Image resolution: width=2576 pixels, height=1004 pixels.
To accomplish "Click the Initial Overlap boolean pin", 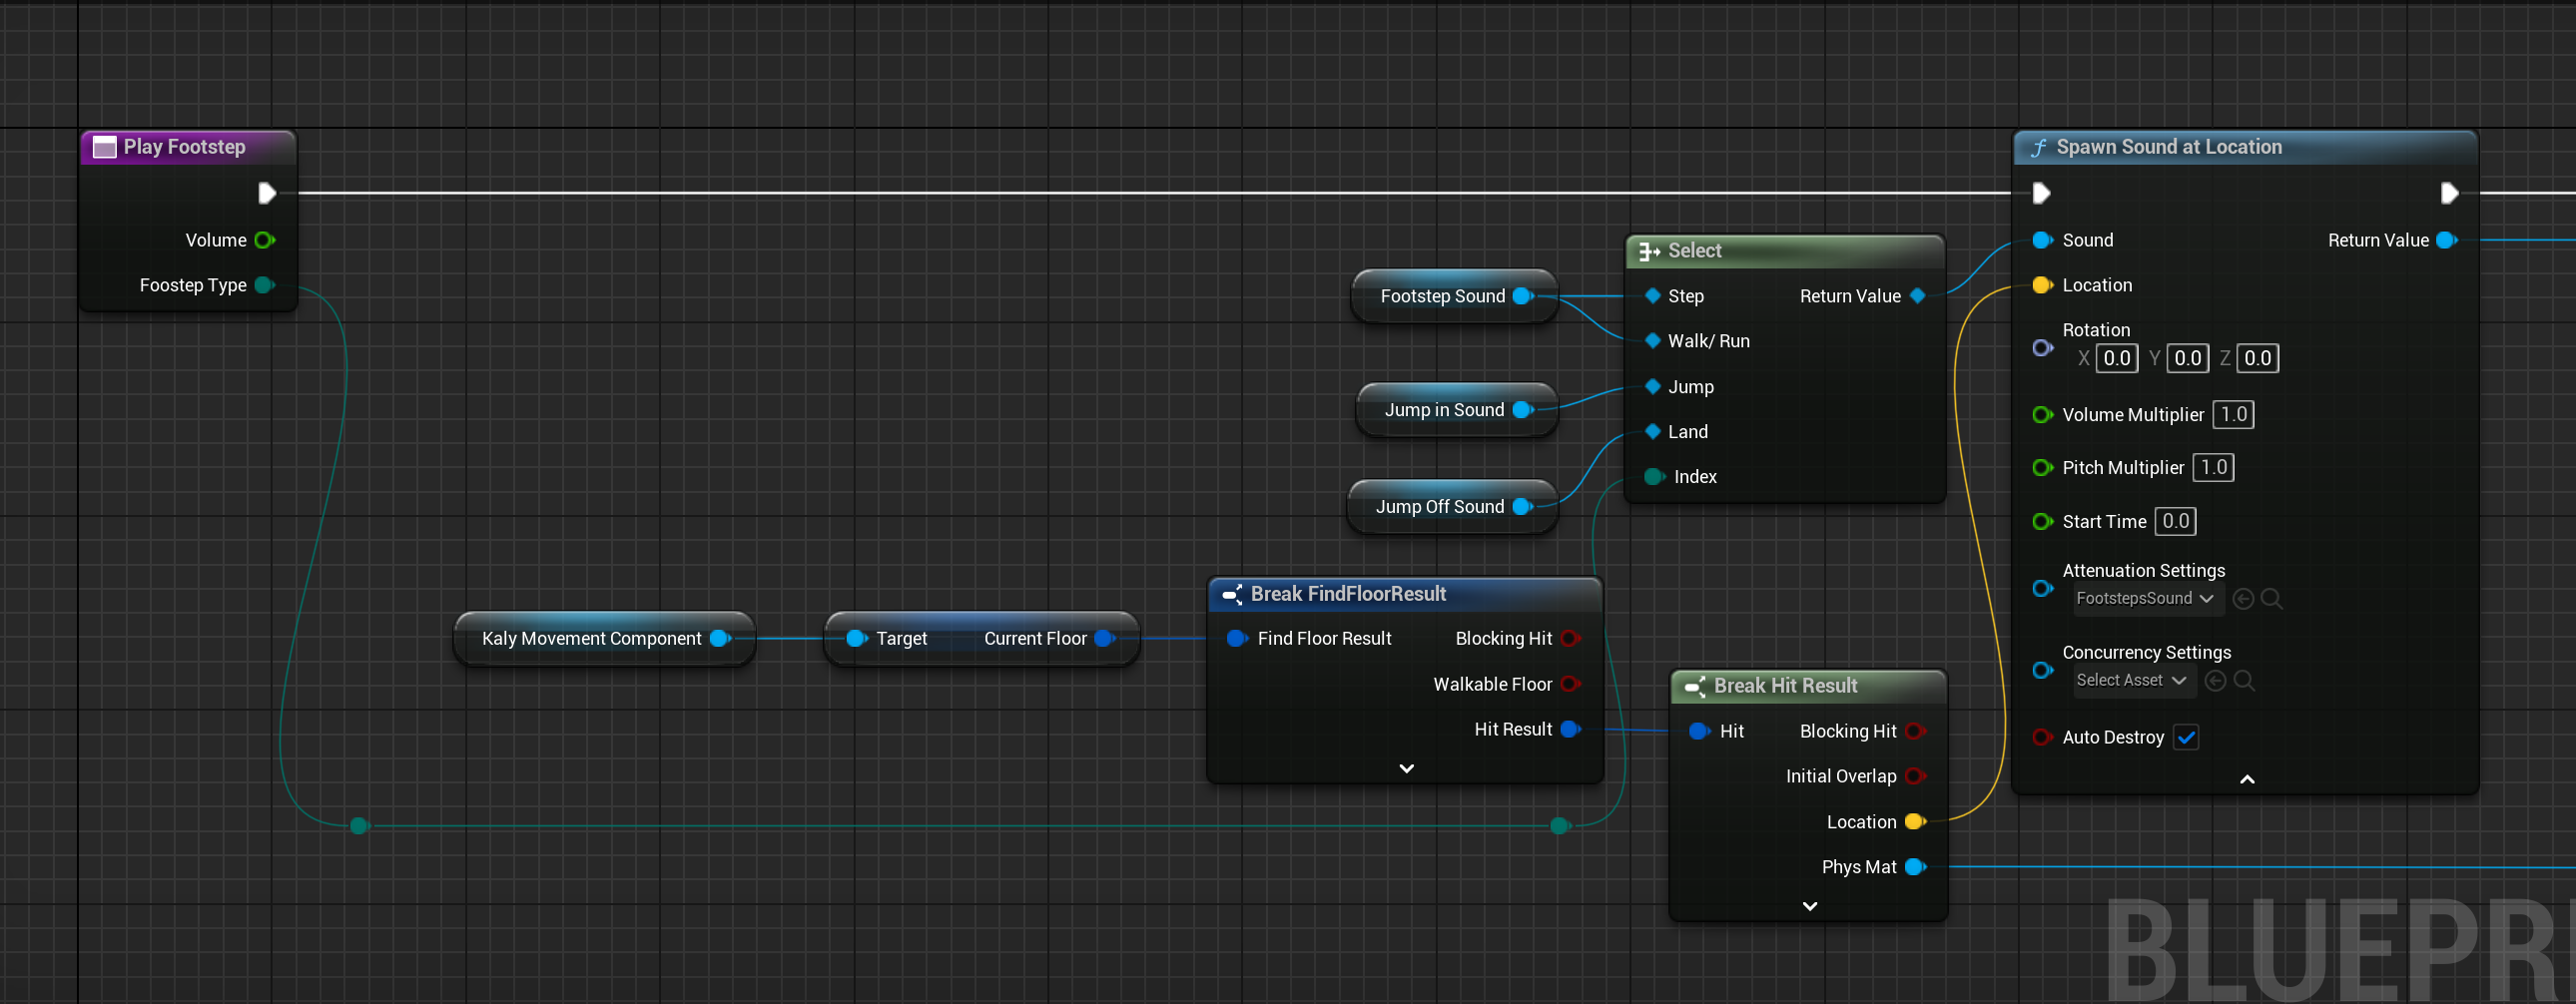I will (1915, 776).
